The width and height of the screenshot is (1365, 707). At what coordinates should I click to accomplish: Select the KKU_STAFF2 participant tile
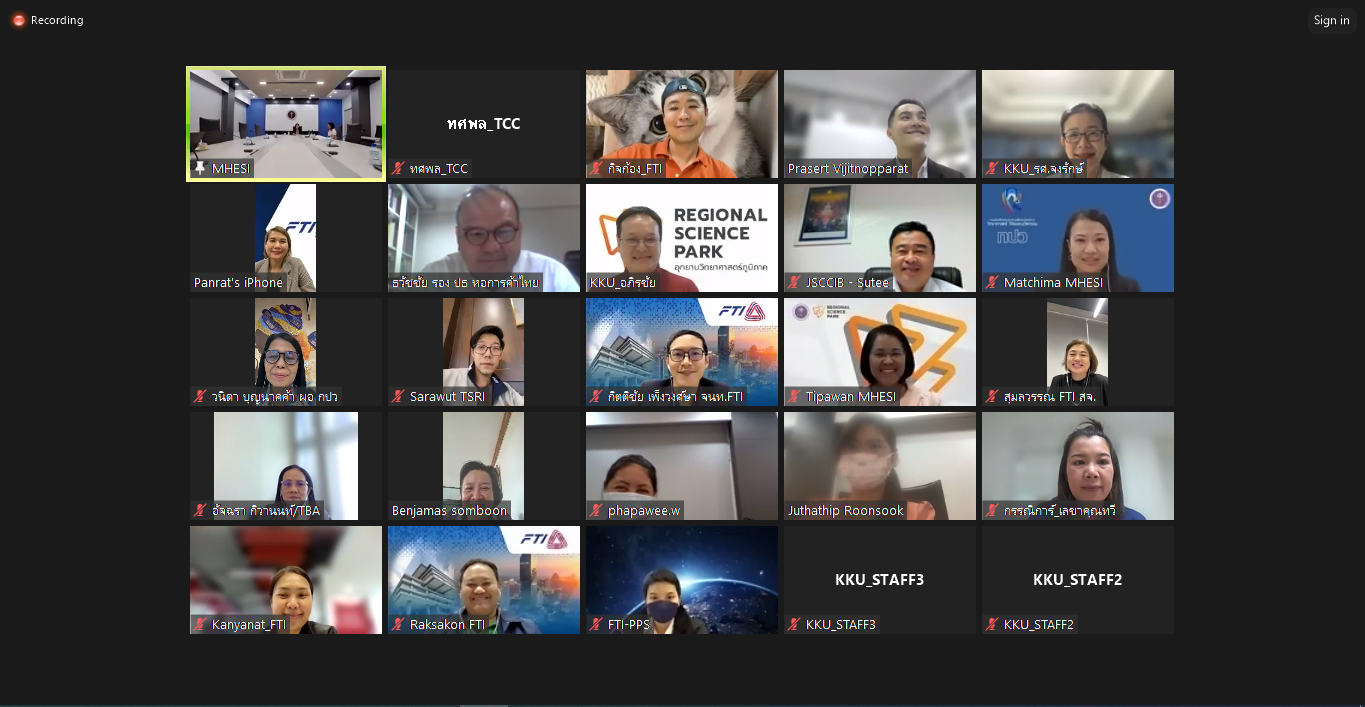click(x=1077, y=580)
